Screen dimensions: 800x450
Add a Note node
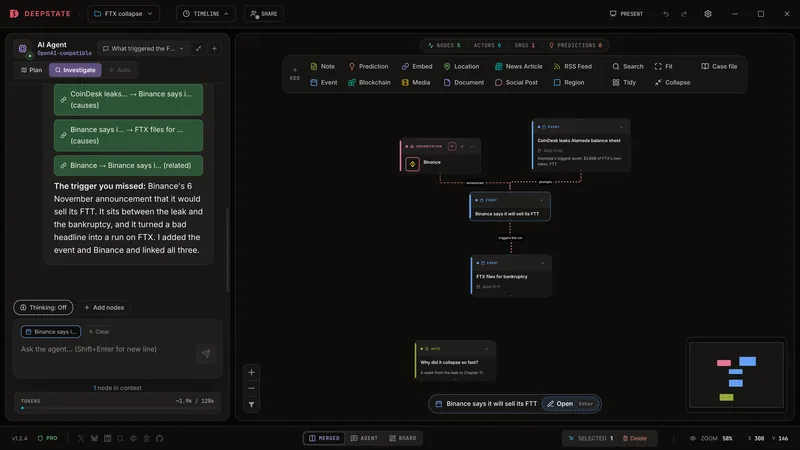coord(322,66)
